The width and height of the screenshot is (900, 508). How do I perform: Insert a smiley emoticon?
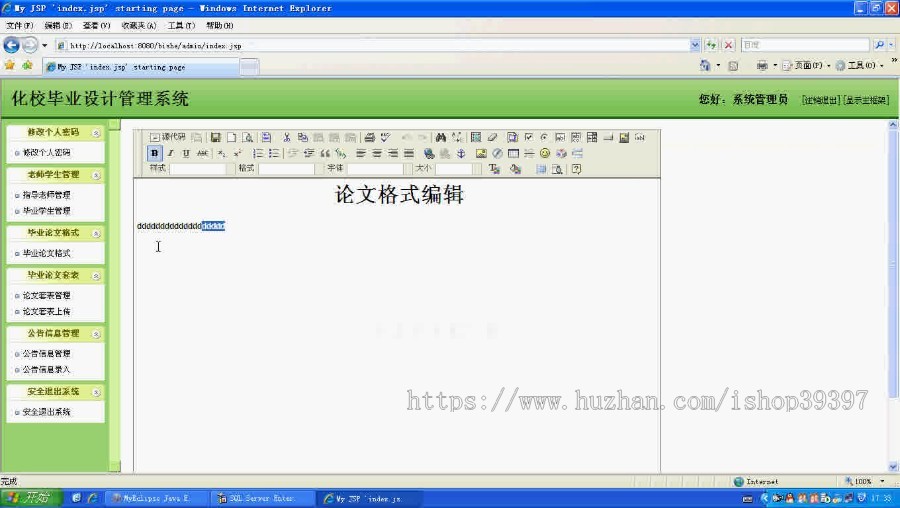[545, 153]
